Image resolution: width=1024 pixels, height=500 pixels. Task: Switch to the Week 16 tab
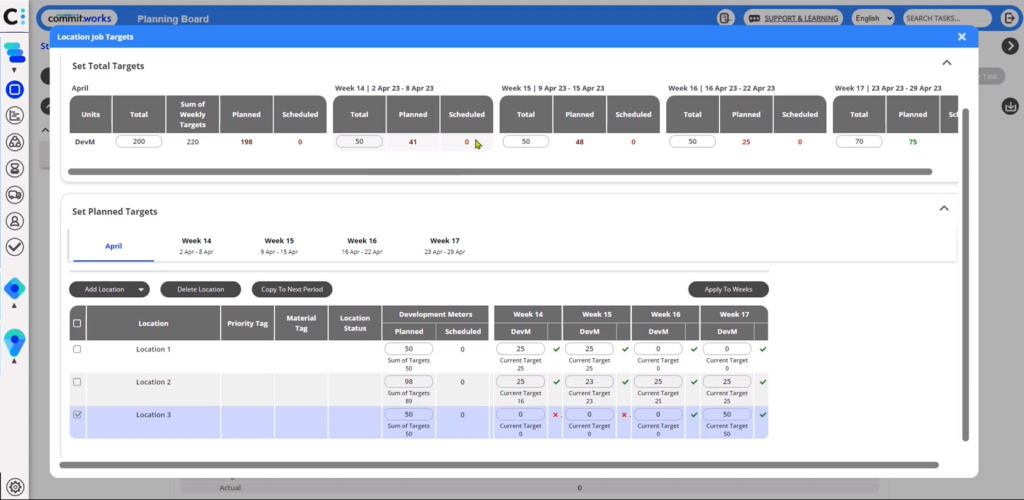(x=362, y=246)
